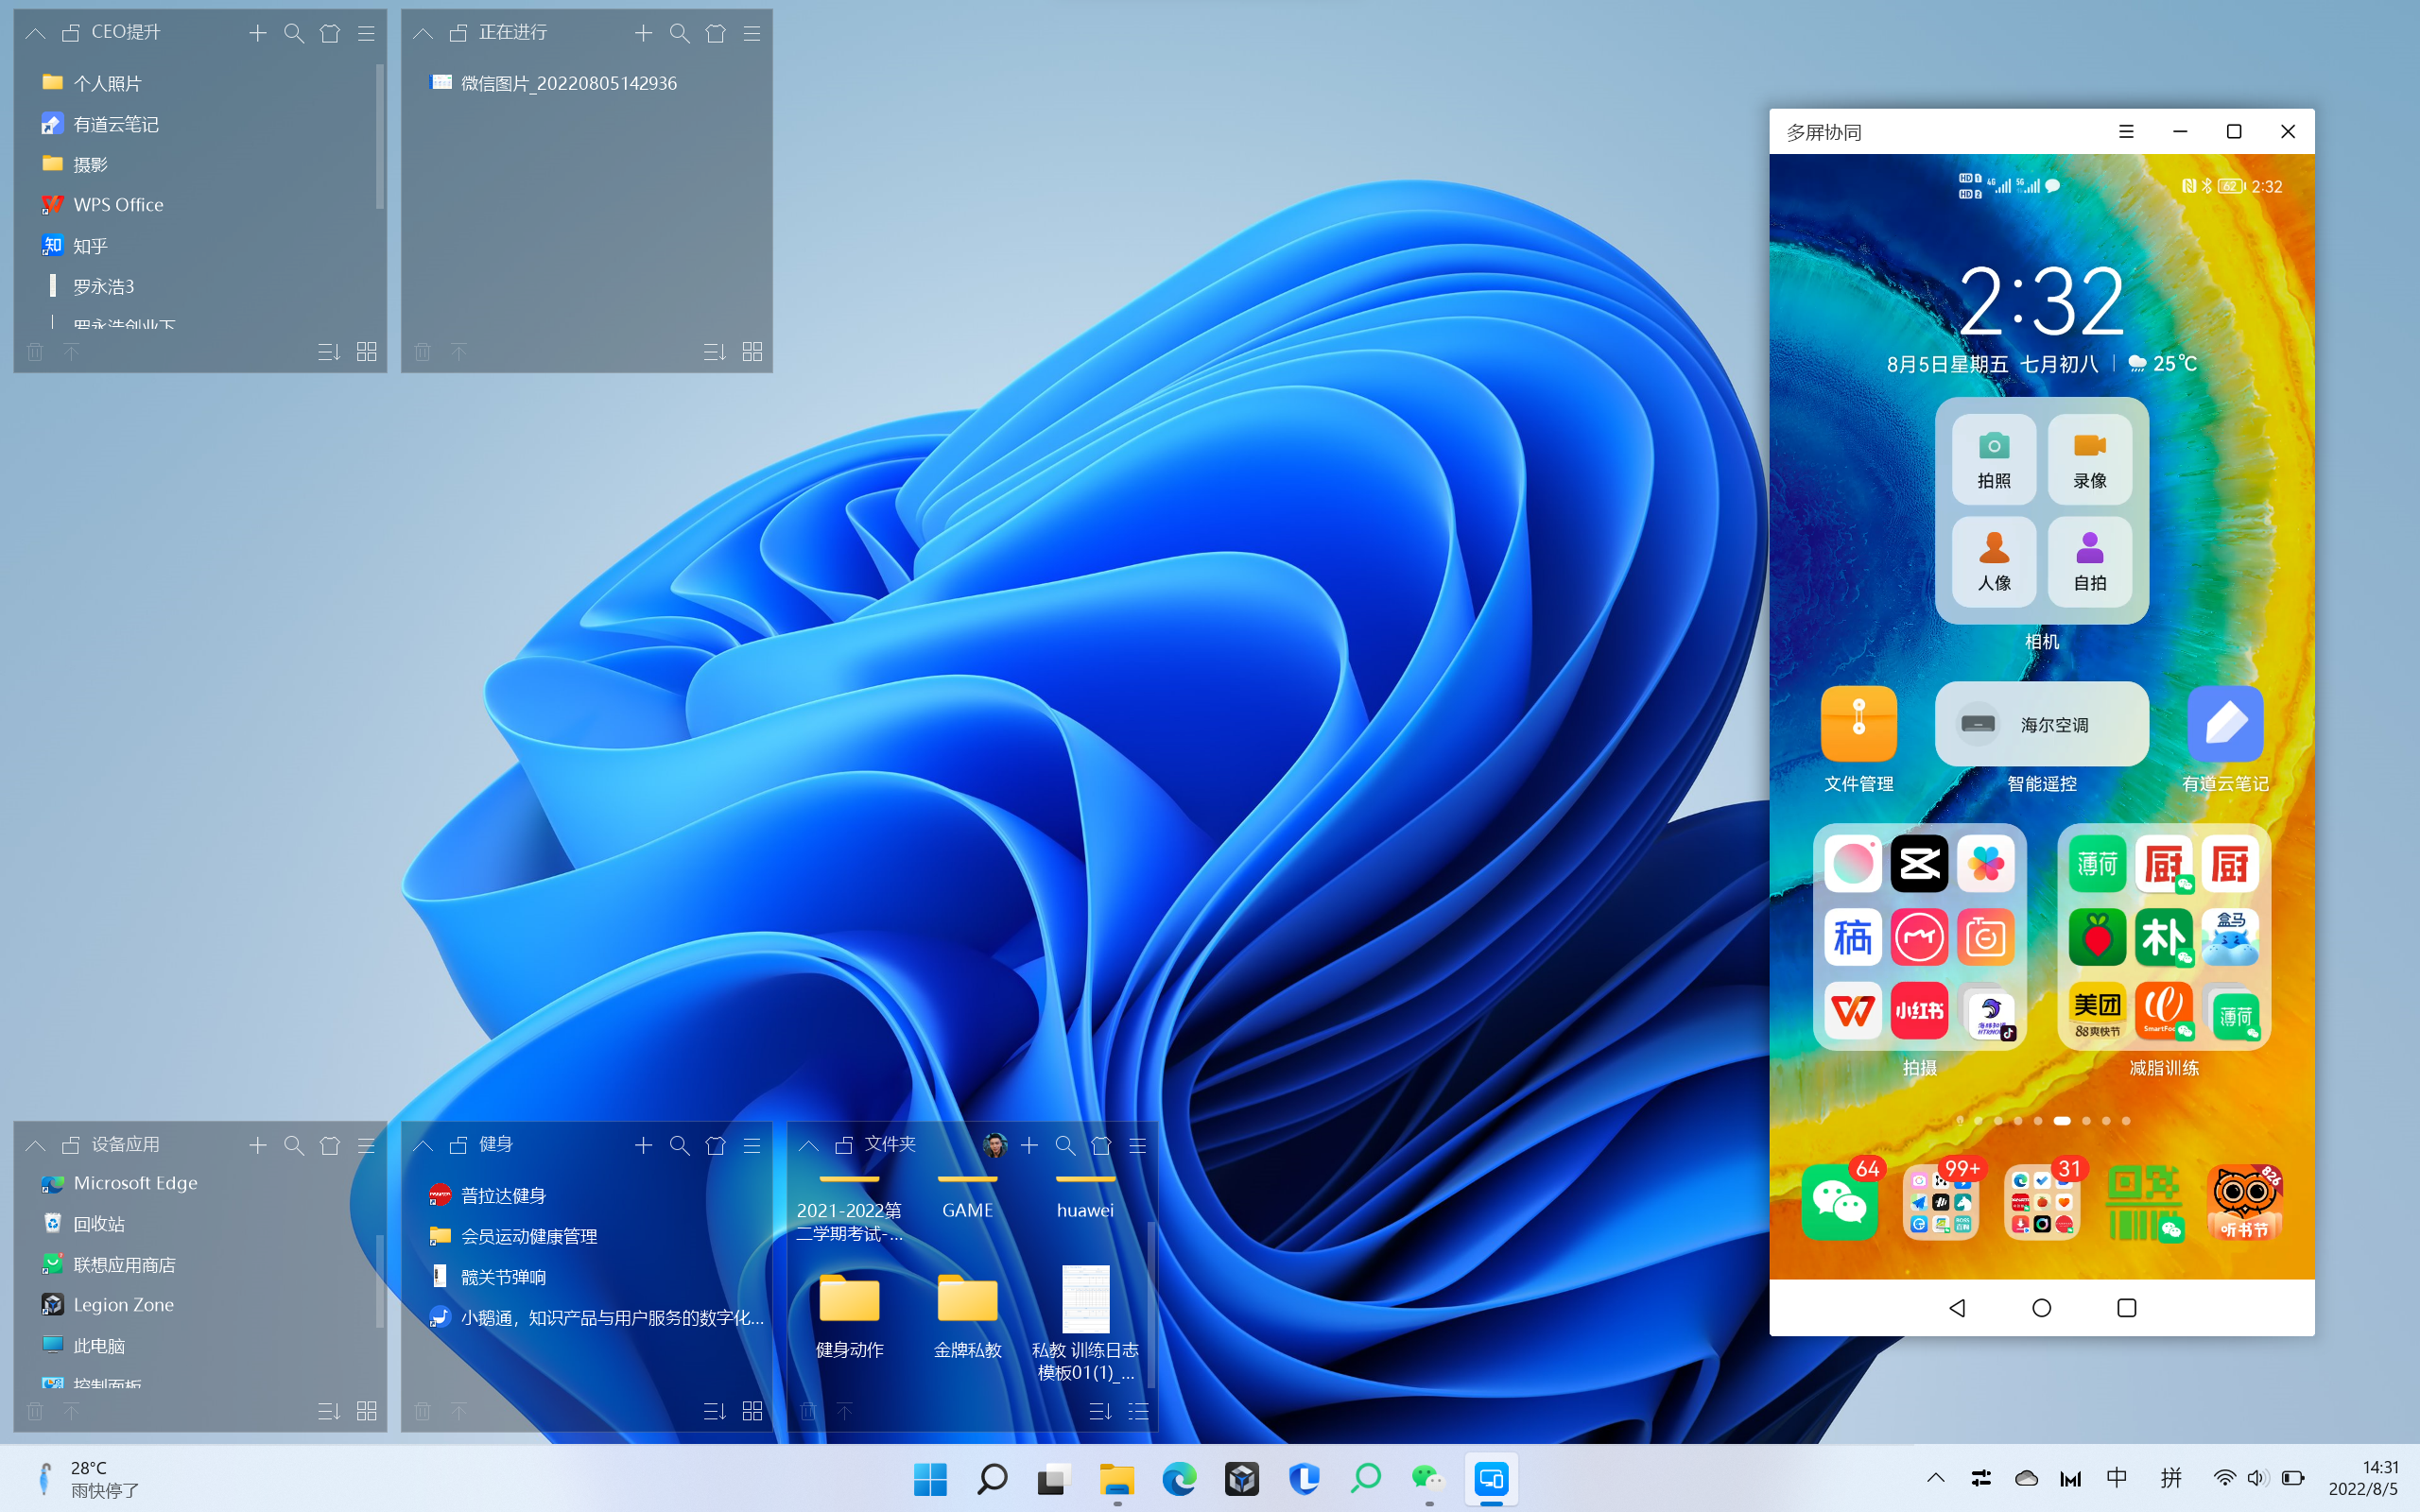Screen dimensions: 2420x1512
Task: Open 听书节 owl app on phone
Action: 2244,1202
